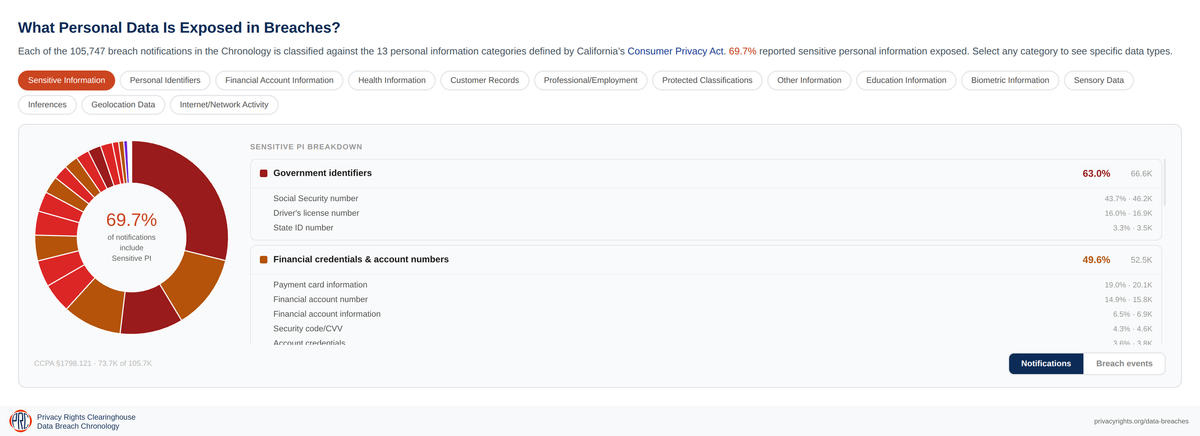
Task: Pick the Geolocation Data category
Action: [x=125, y=104]
